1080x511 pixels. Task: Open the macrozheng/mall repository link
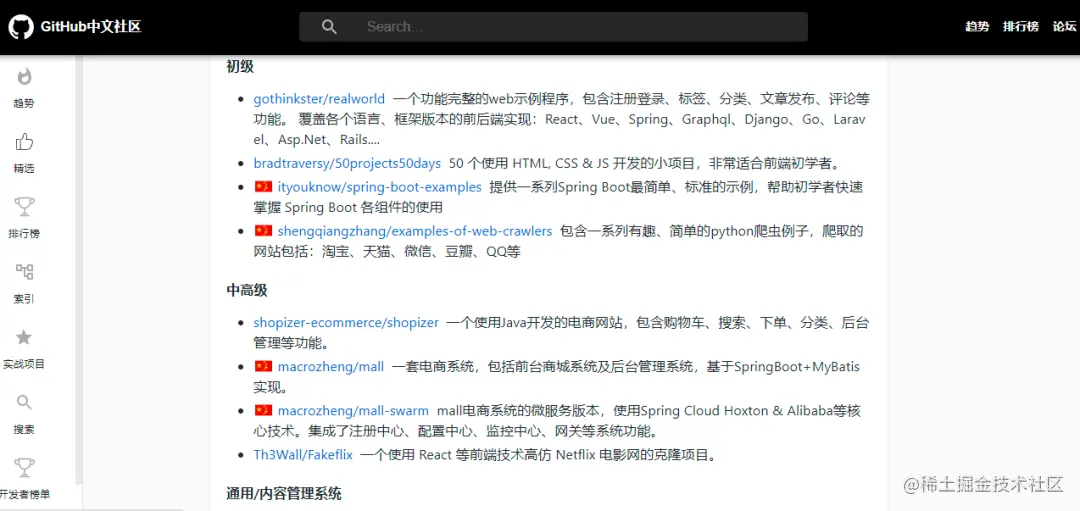pyautogui.click(x=331, y=367)
